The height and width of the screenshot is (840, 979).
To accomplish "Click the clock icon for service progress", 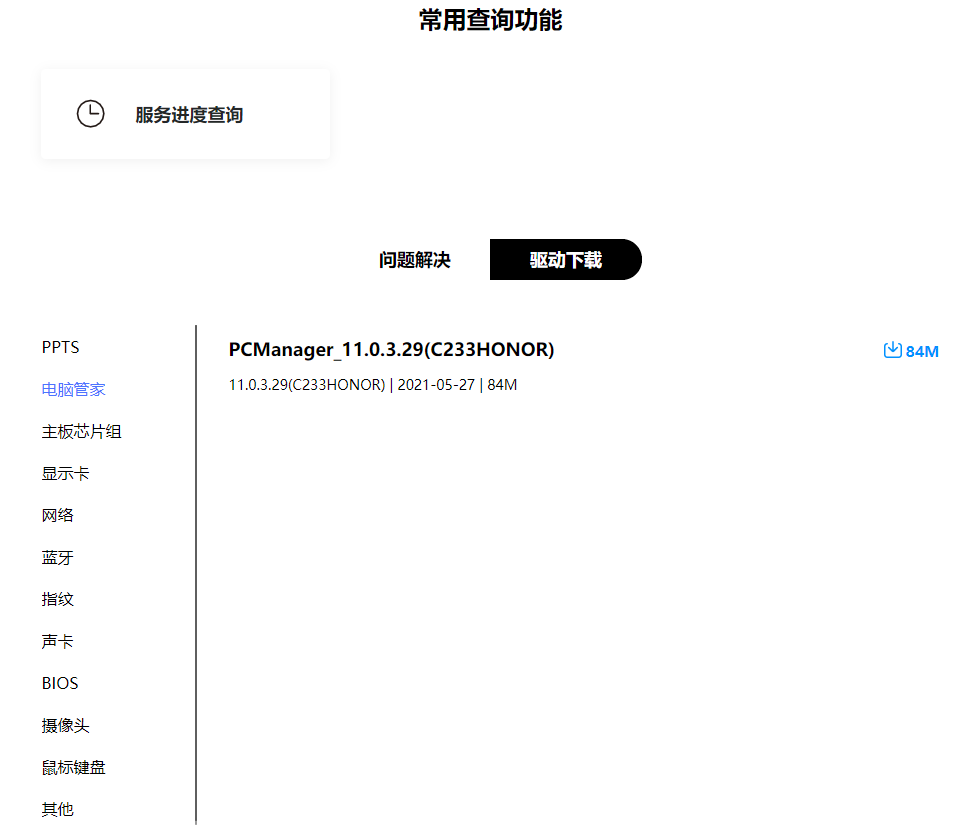I will [x=91, y=114].
